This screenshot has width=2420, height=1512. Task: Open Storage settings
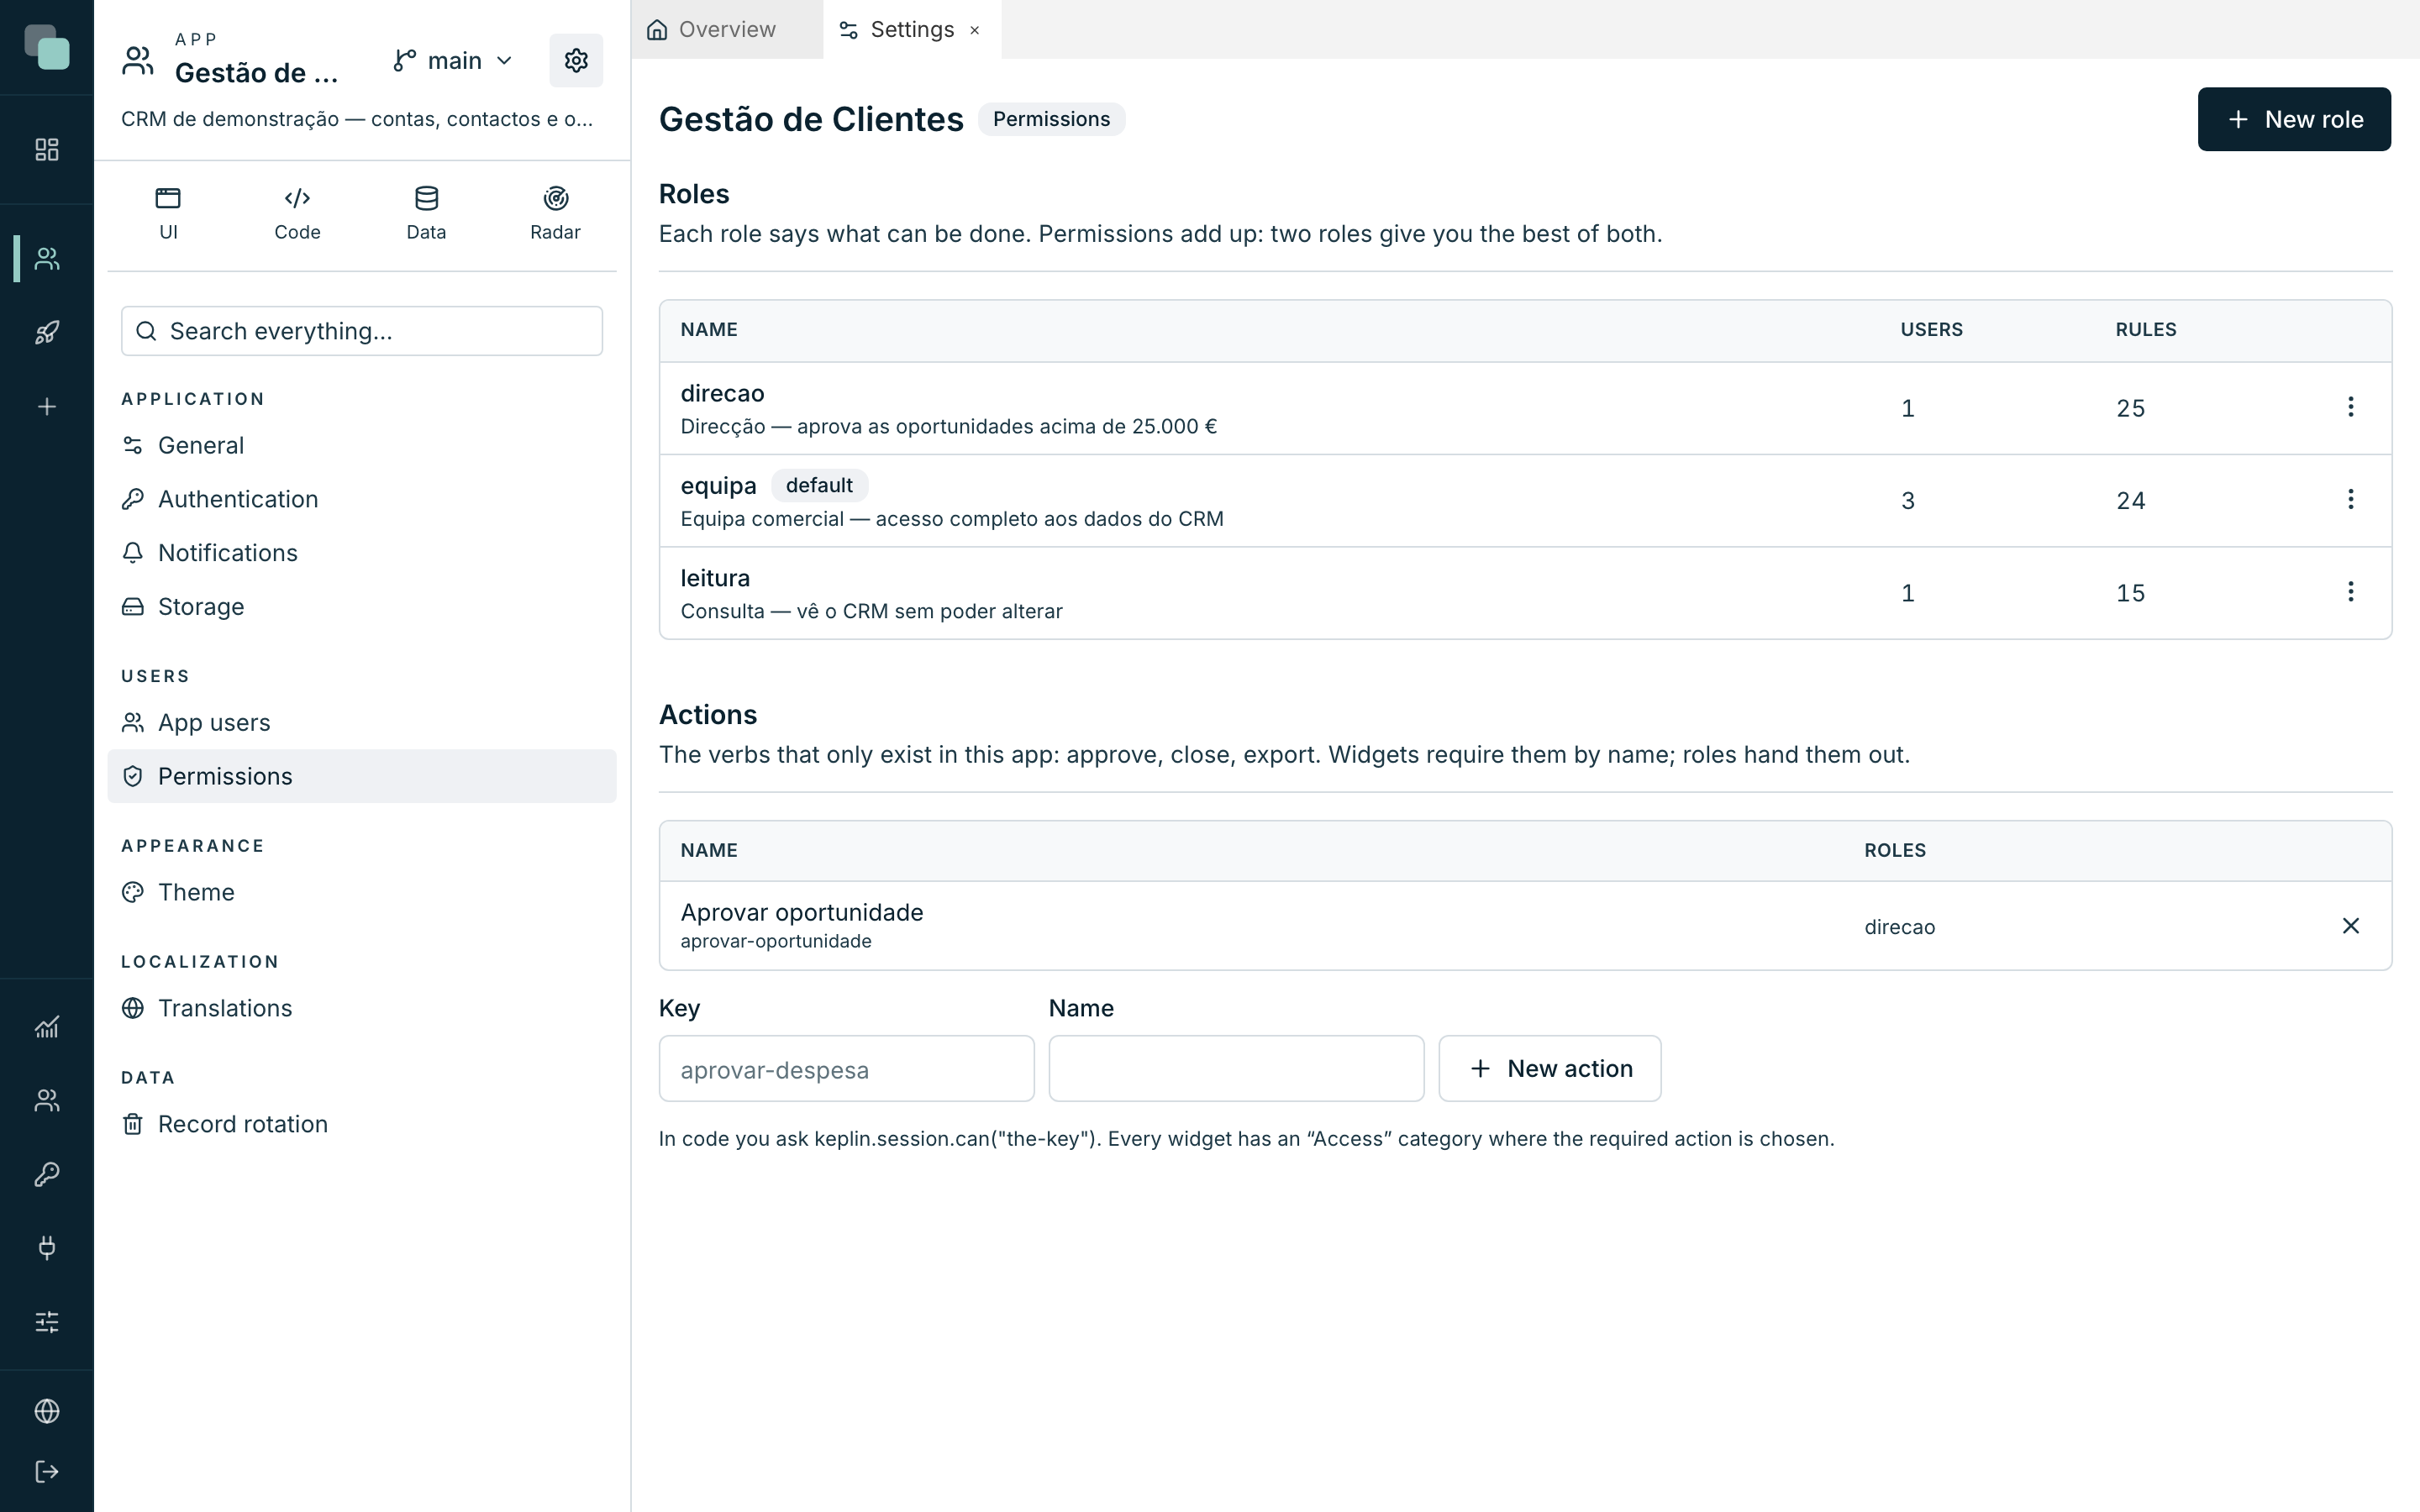point(362,607)
